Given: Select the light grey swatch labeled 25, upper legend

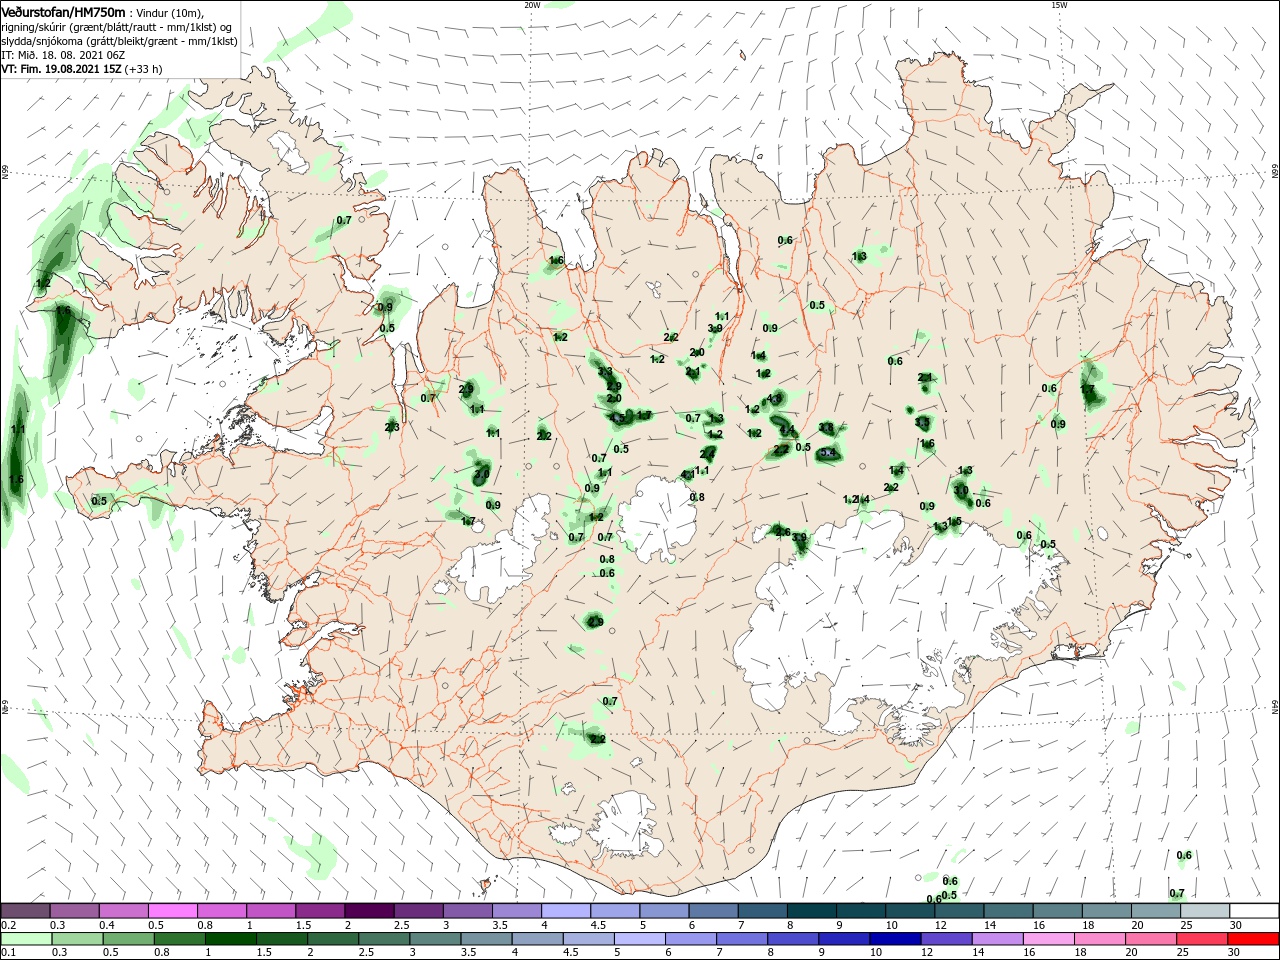Looking at the screenshot, I should [1204, 911].
